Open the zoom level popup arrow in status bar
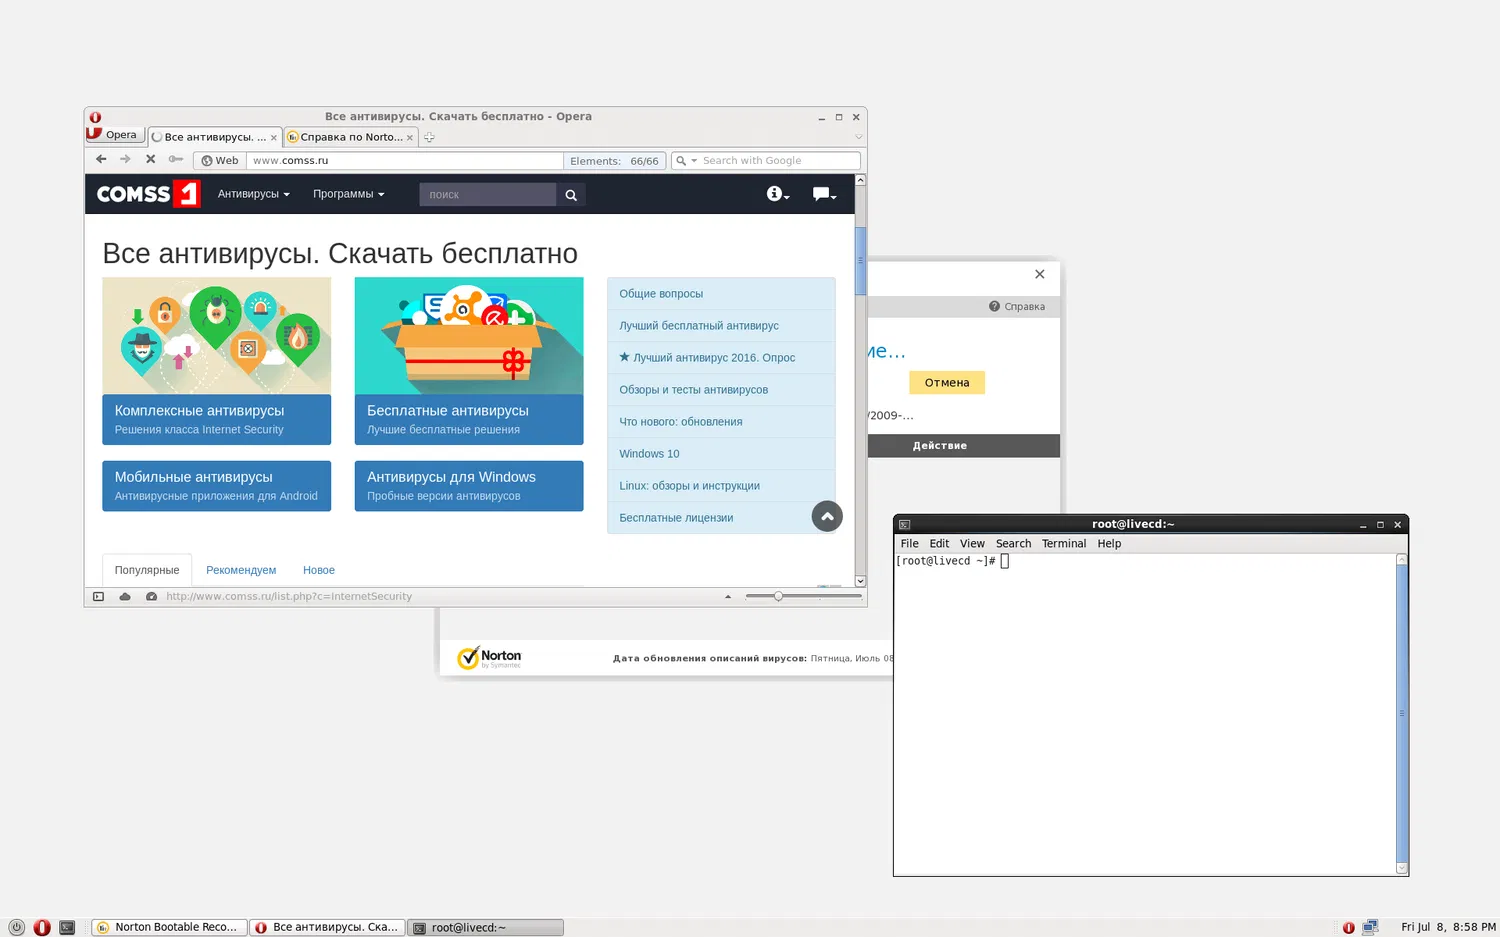 [728, 597]
